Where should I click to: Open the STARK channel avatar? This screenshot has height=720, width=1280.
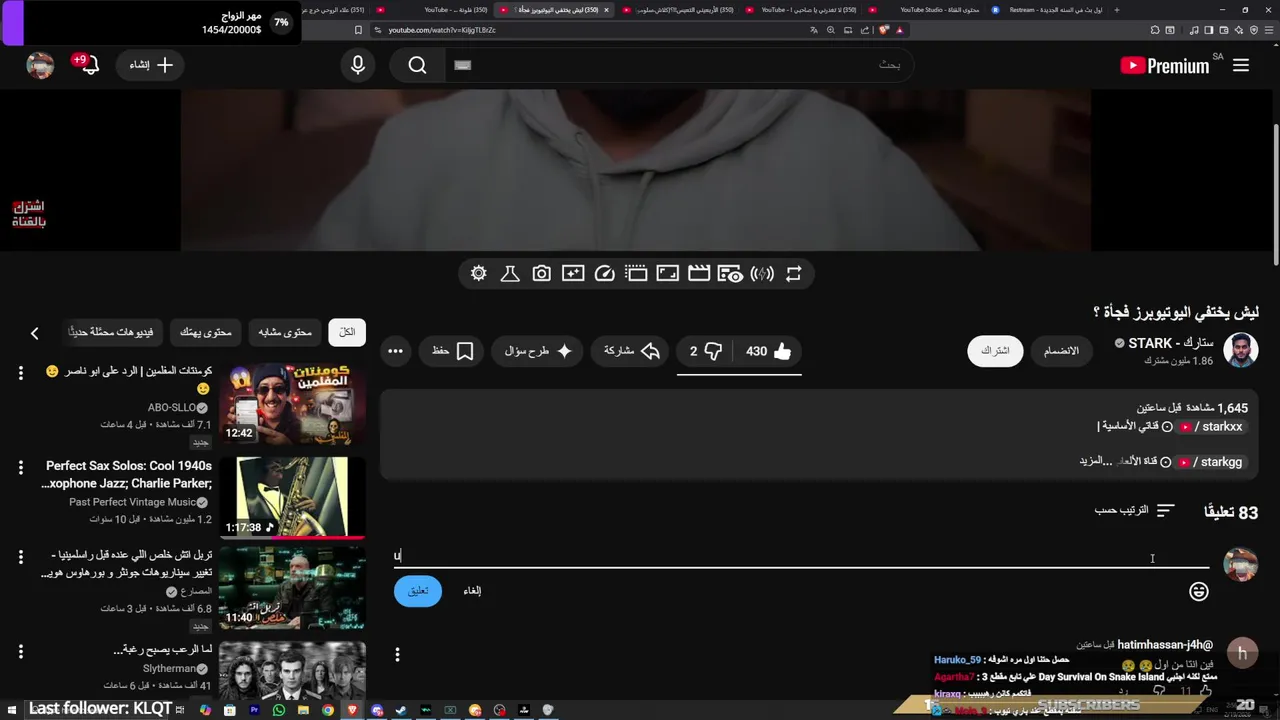coord(1241,350)
